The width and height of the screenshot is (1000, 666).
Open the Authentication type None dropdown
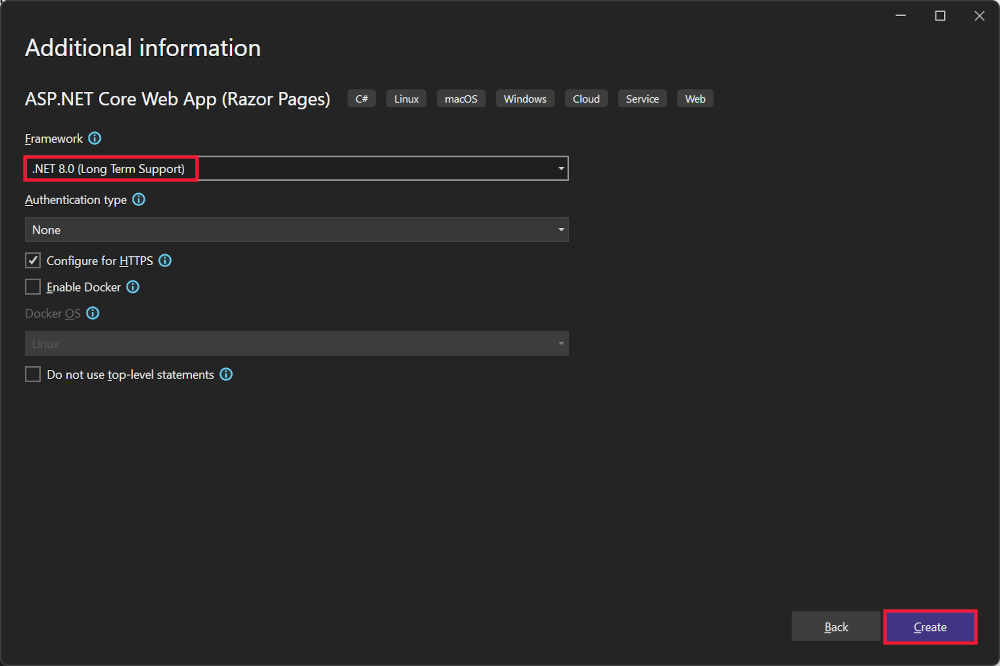coord(297,230)
